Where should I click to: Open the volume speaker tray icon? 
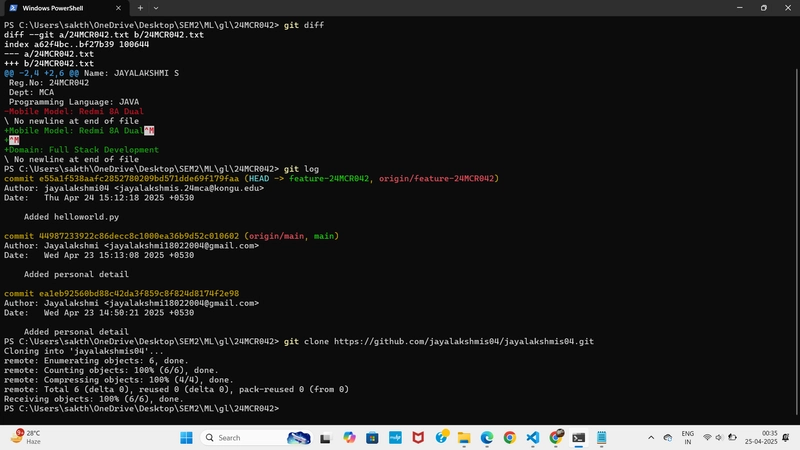(719, 438)
